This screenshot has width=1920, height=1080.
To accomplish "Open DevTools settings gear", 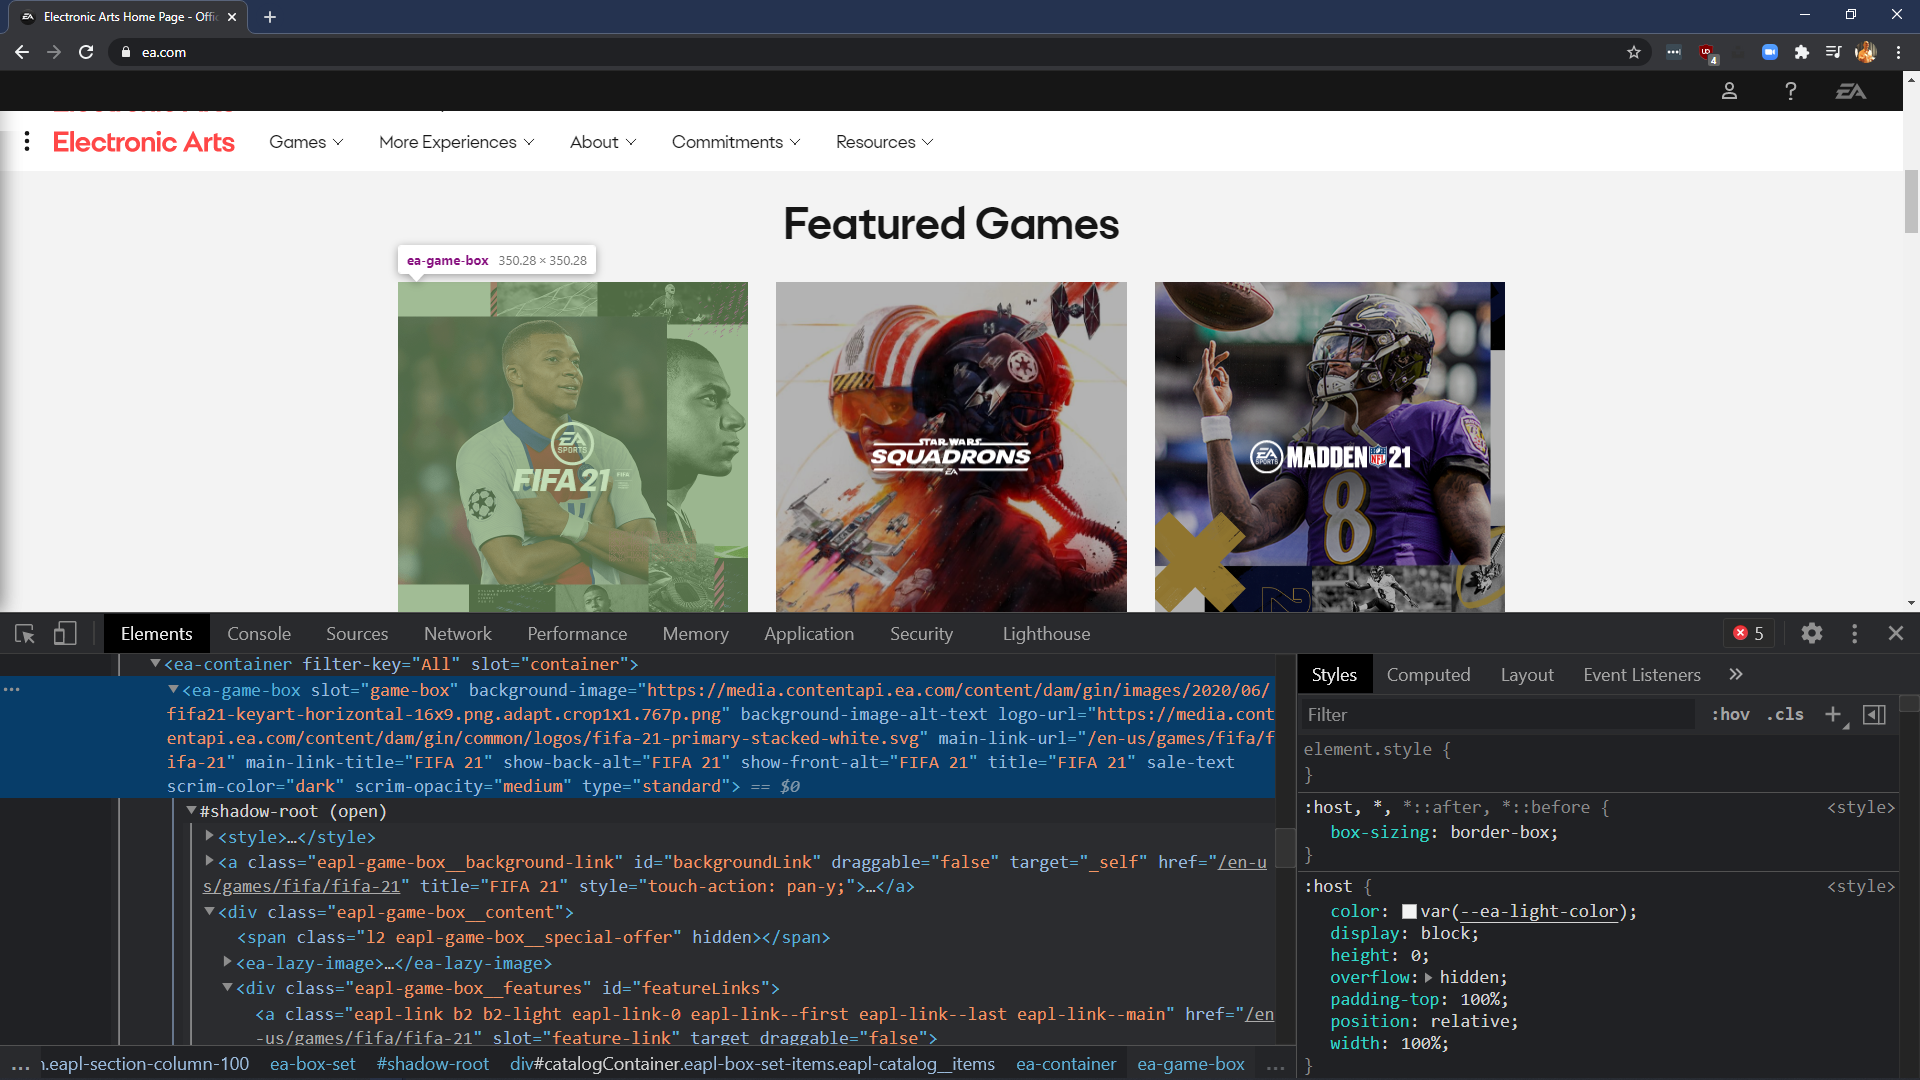I will 1811,633.
